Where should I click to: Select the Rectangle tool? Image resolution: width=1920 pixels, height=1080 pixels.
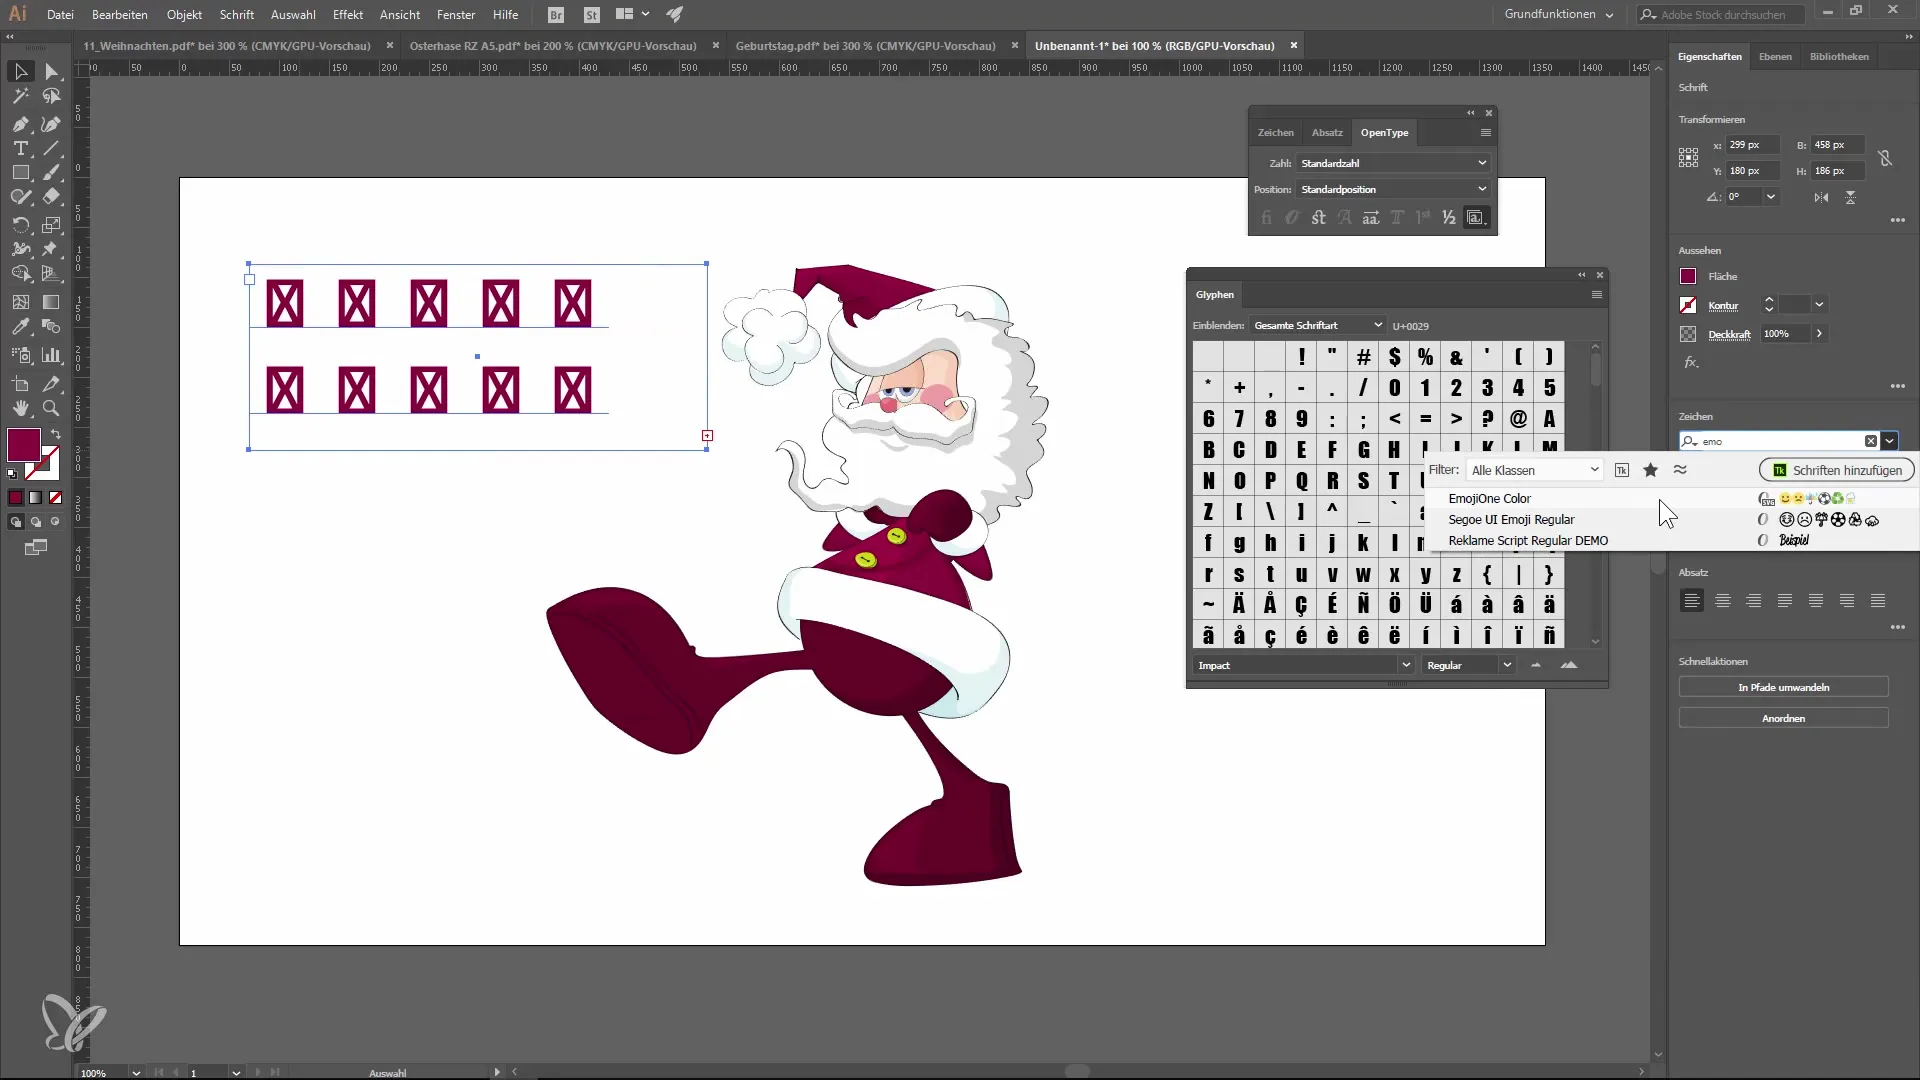pyautogui.click(x=20, y=173)
